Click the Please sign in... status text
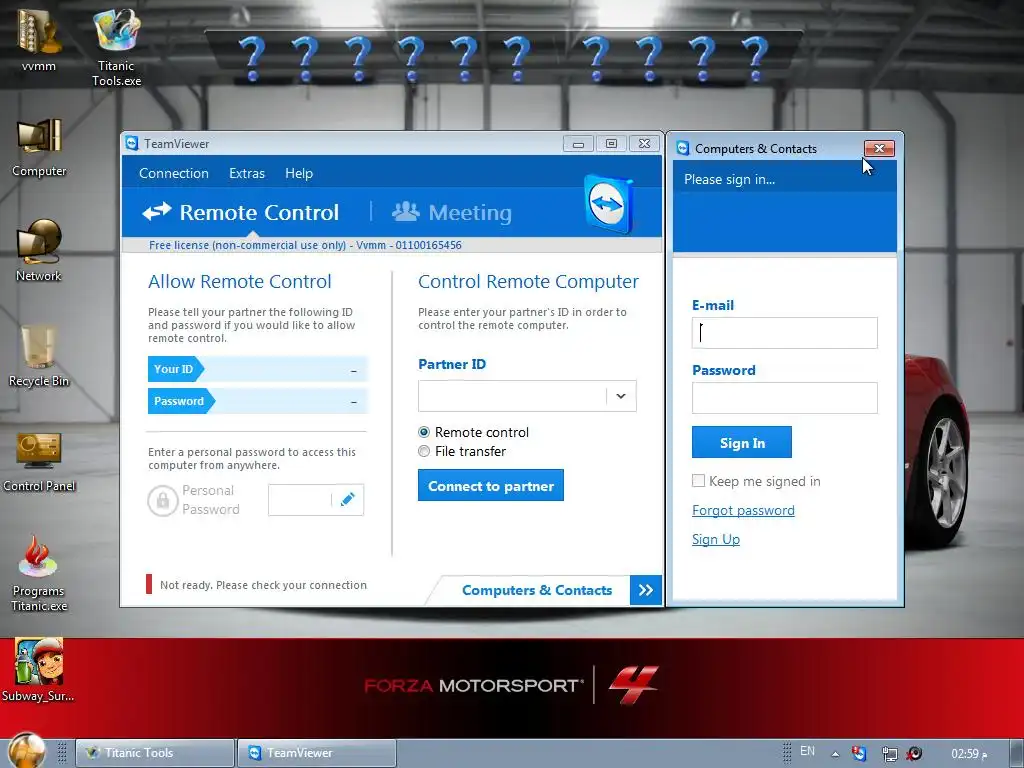 [x=729, y=180]
